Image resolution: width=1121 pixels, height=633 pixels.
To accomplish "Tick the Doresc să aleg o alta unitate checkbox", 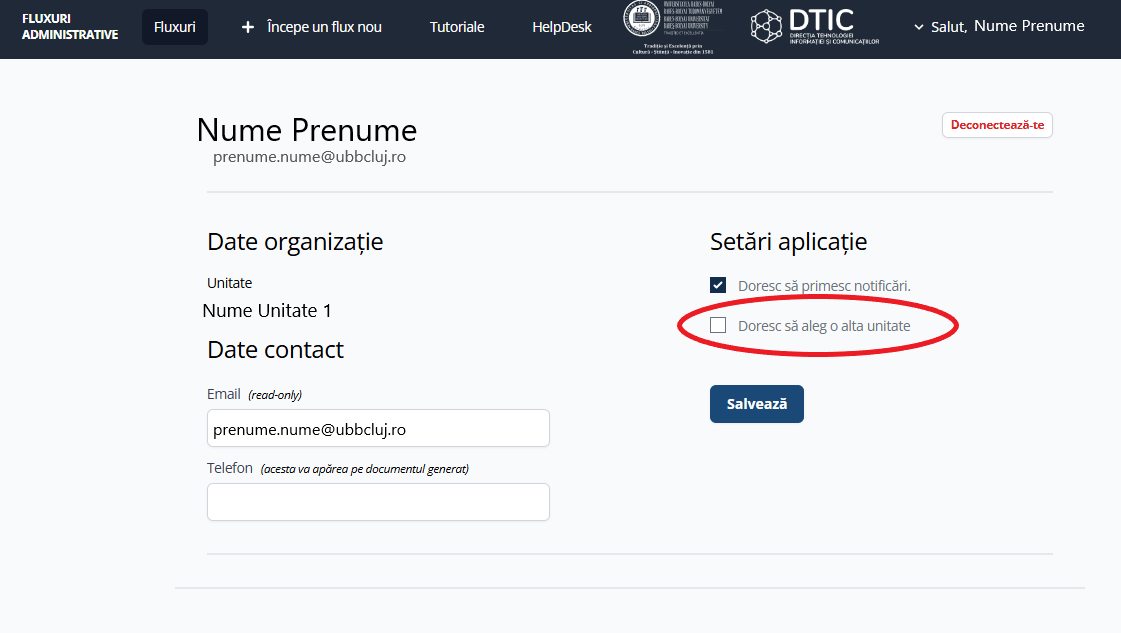I will coord(717,325).
